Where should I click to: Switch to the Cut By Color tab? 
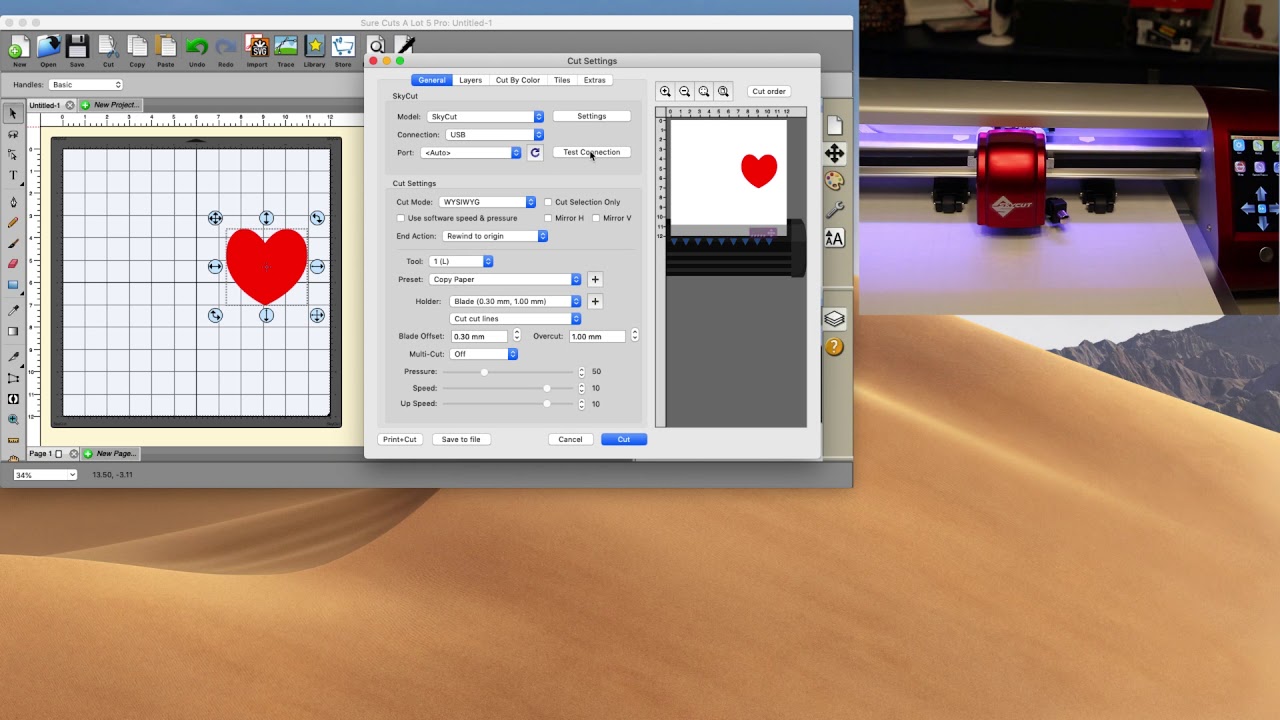tap(518, 80)
